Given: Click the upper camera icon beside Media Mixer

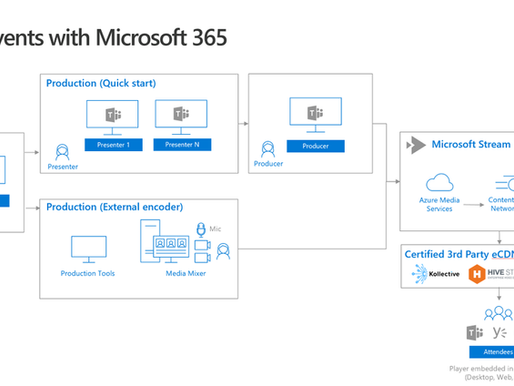Looking at the screenshot, I should [202, 245].
